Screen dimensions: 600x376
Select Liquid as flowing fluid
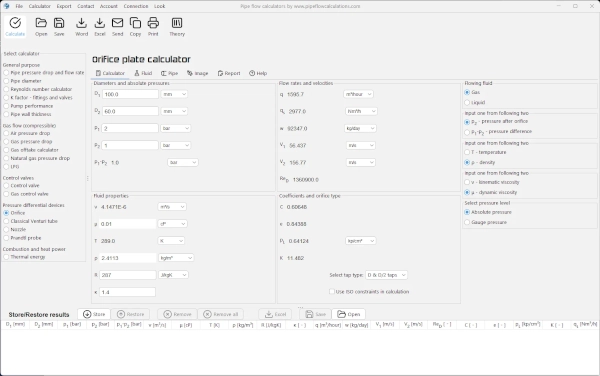[474, 103]
